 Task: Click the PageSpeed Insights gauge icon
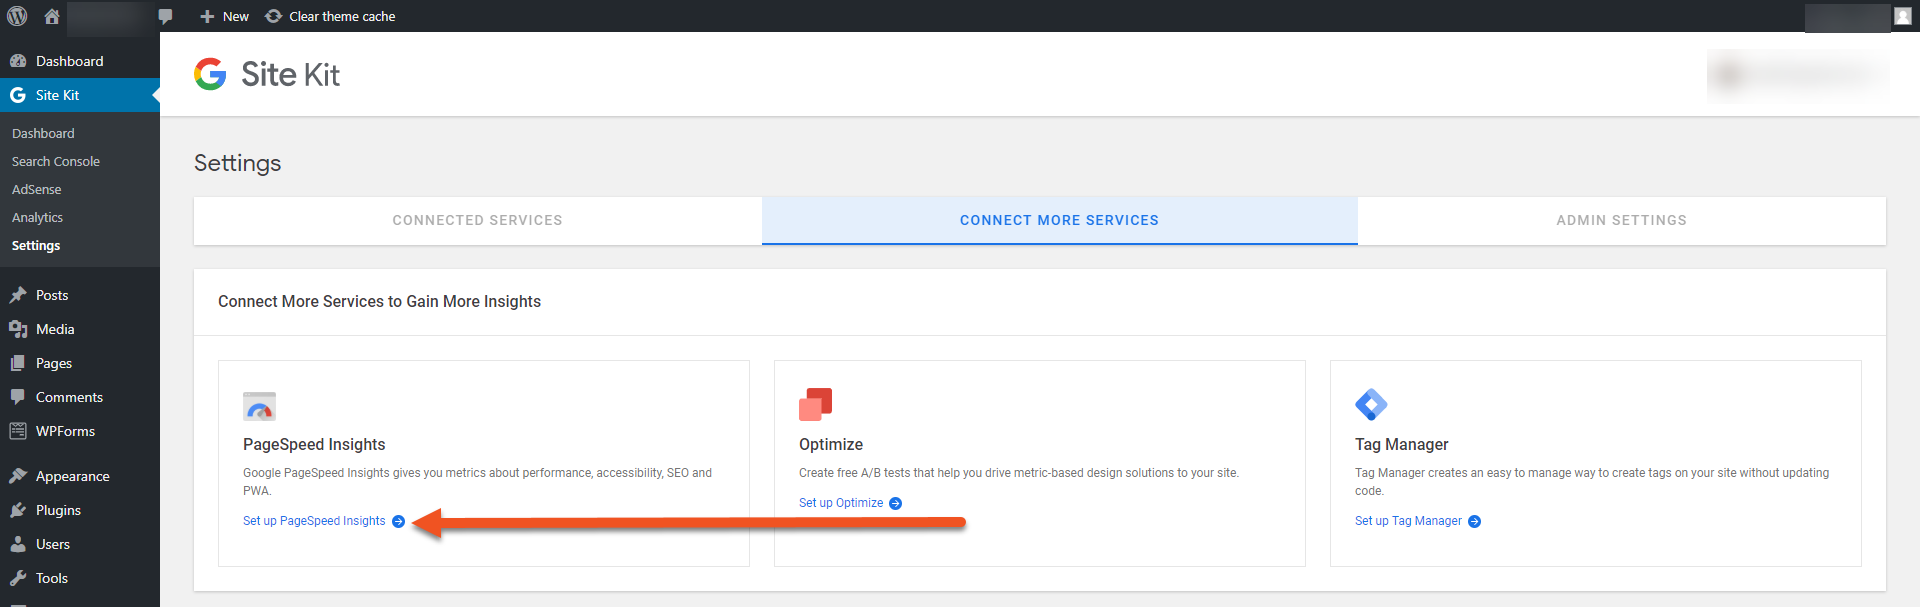[259, 406]
